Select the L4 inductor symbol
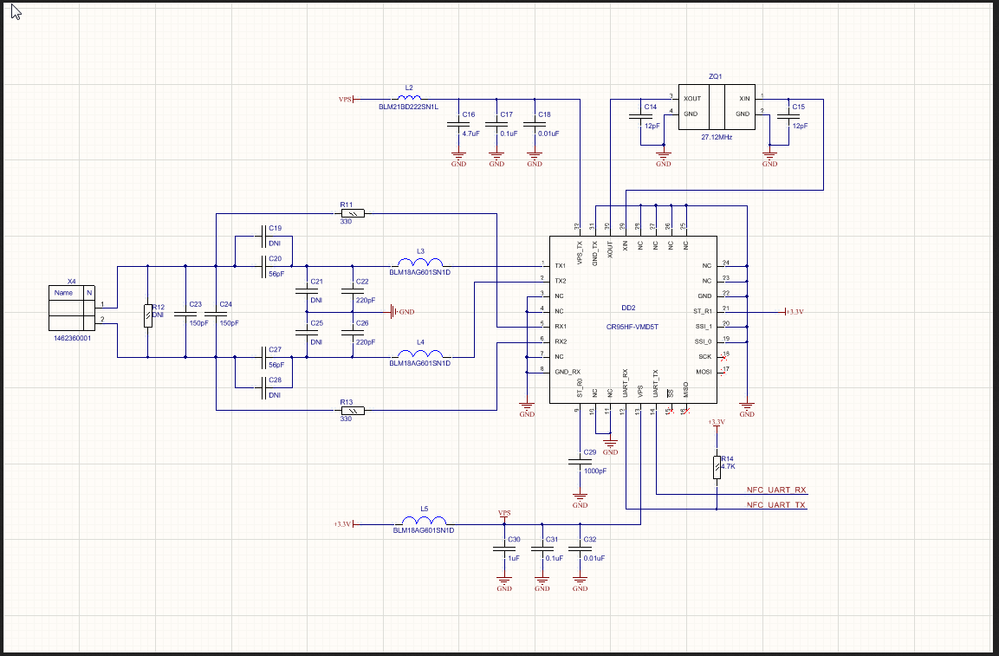Viewport: 999px width, 656px height. [420, 353]
